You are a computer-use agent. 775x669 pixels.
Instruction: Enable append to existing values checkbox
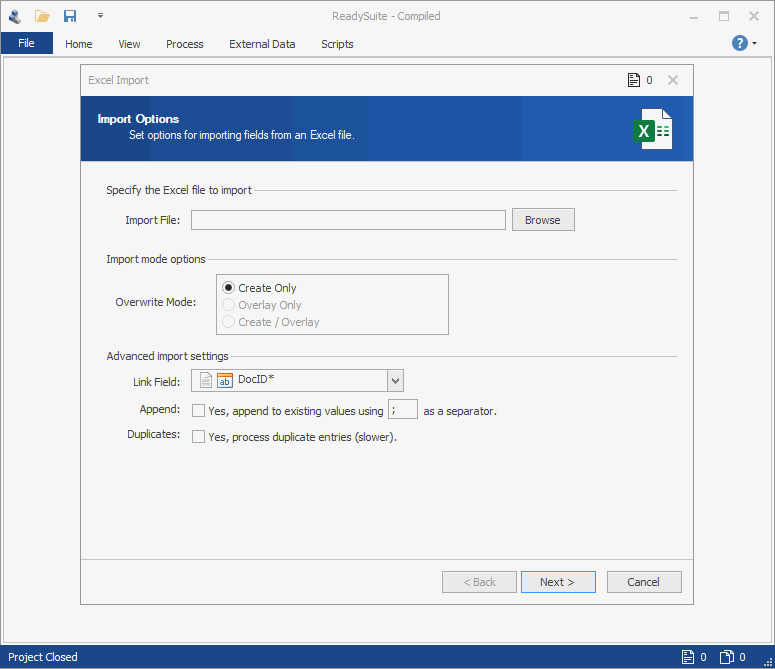199,411
